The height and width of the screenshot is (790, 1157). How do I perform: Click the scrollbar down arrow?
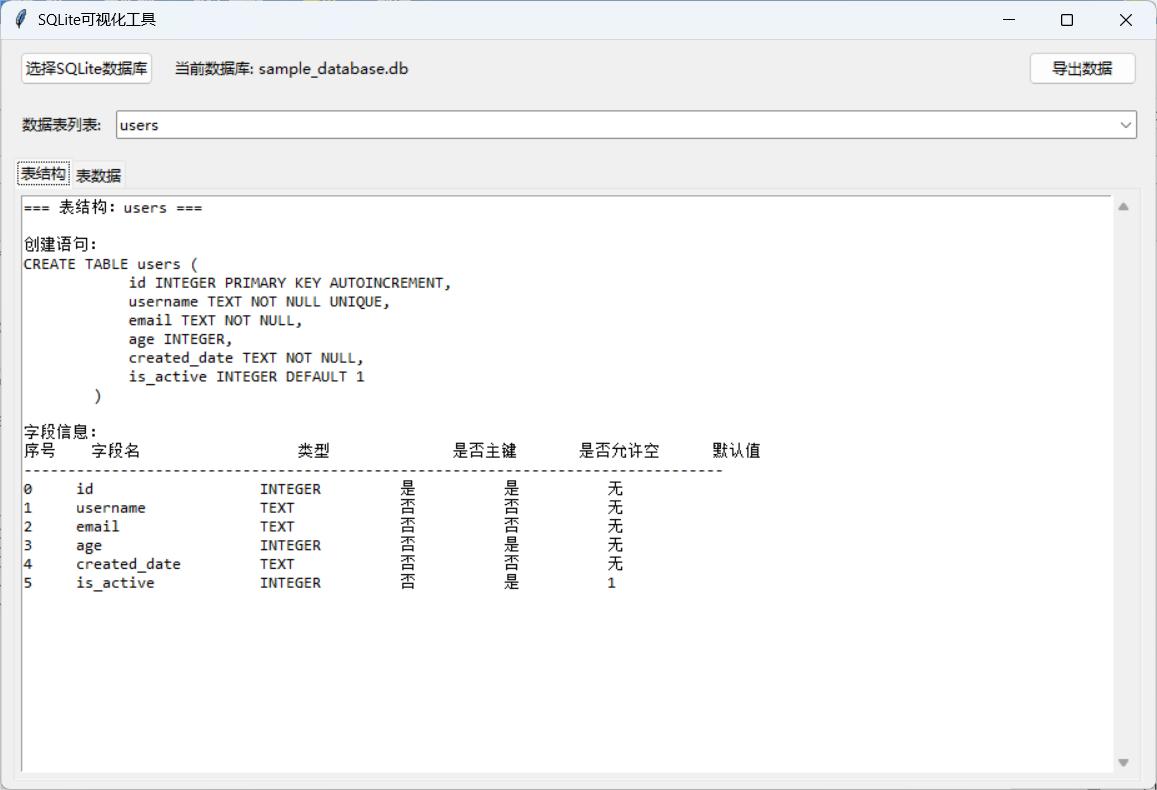(1122, 762)
